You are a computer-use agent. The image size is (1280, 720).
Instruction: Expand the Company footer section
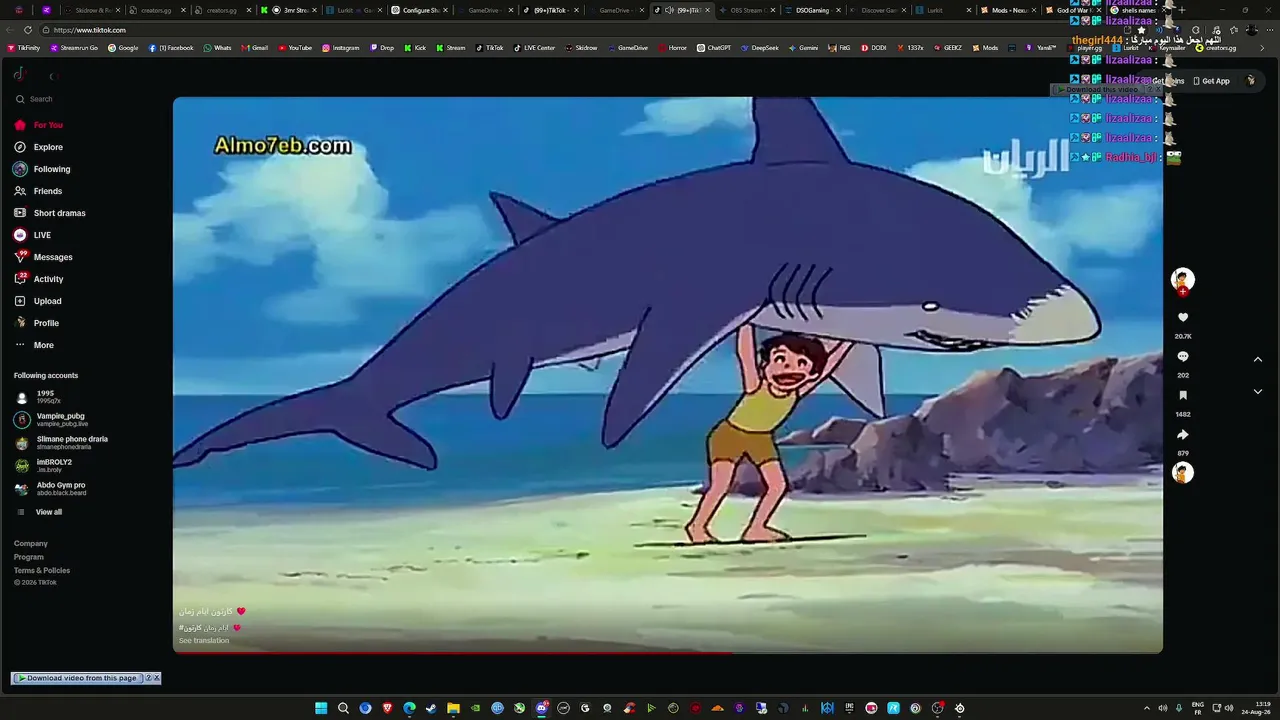[31, 544]
